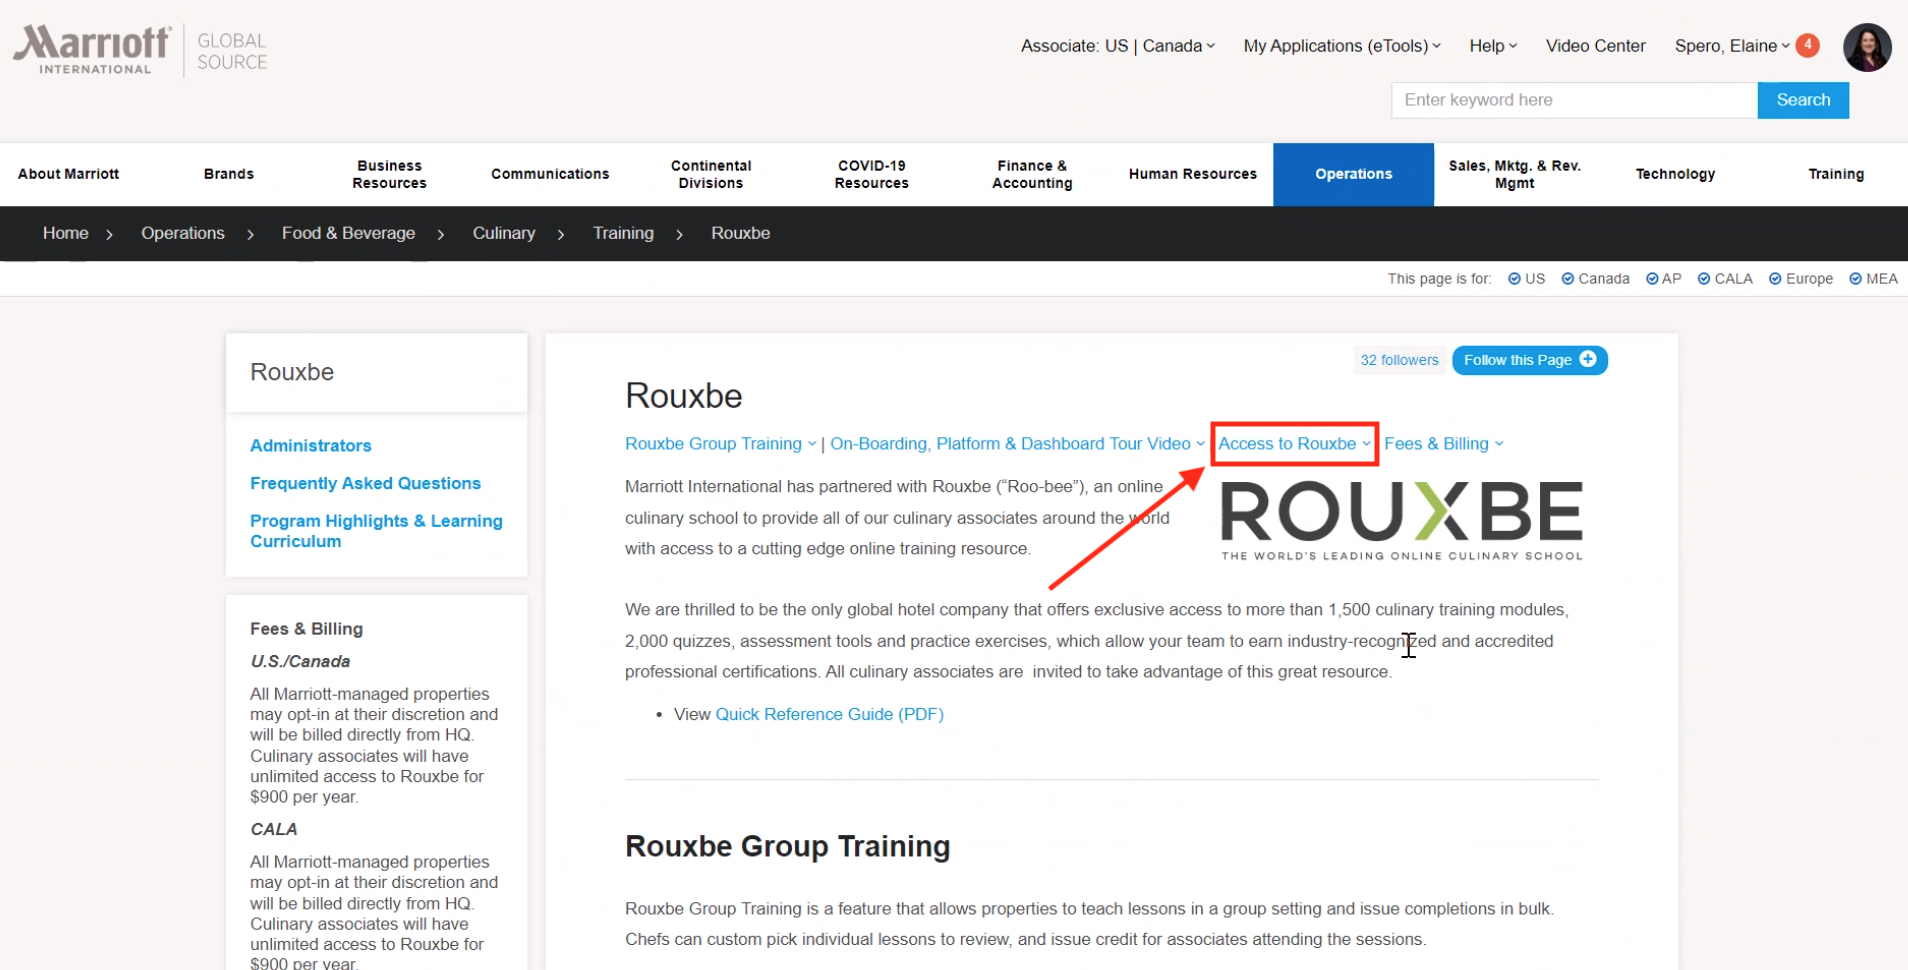Click the Fees & Billing sidebar heading
Screen dimensions: 1908x970
(x=306, y=629)
